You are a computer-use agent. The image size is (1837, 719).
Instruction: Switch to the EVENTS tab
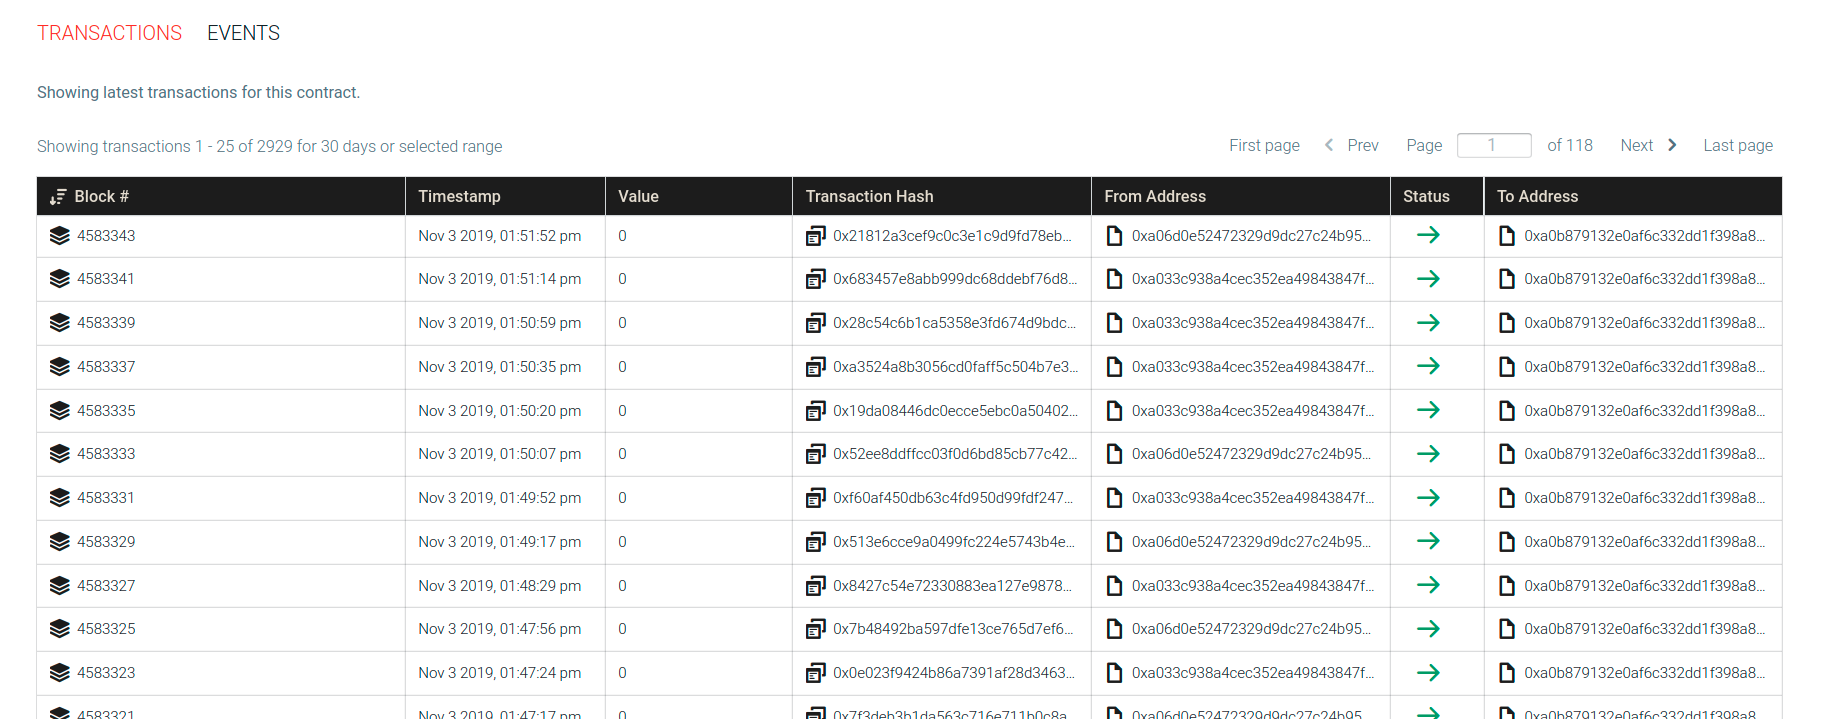tap(243, 33)
